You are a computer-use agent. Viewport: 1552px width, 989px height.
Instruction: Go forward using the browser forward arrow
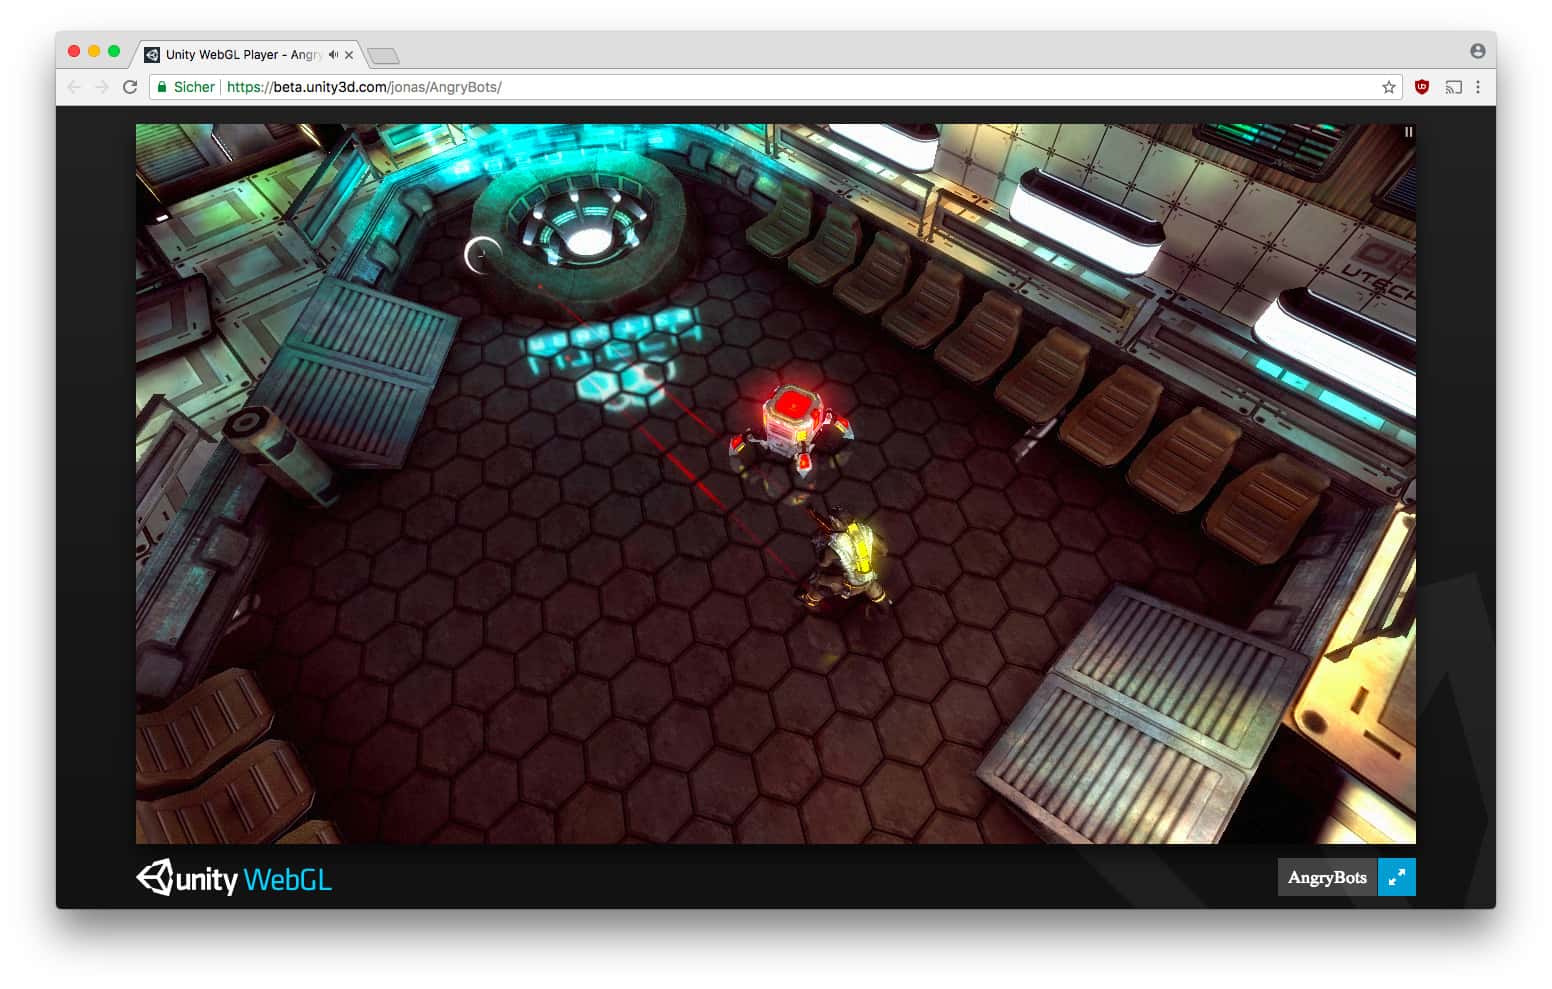click(x=102, y=87)
